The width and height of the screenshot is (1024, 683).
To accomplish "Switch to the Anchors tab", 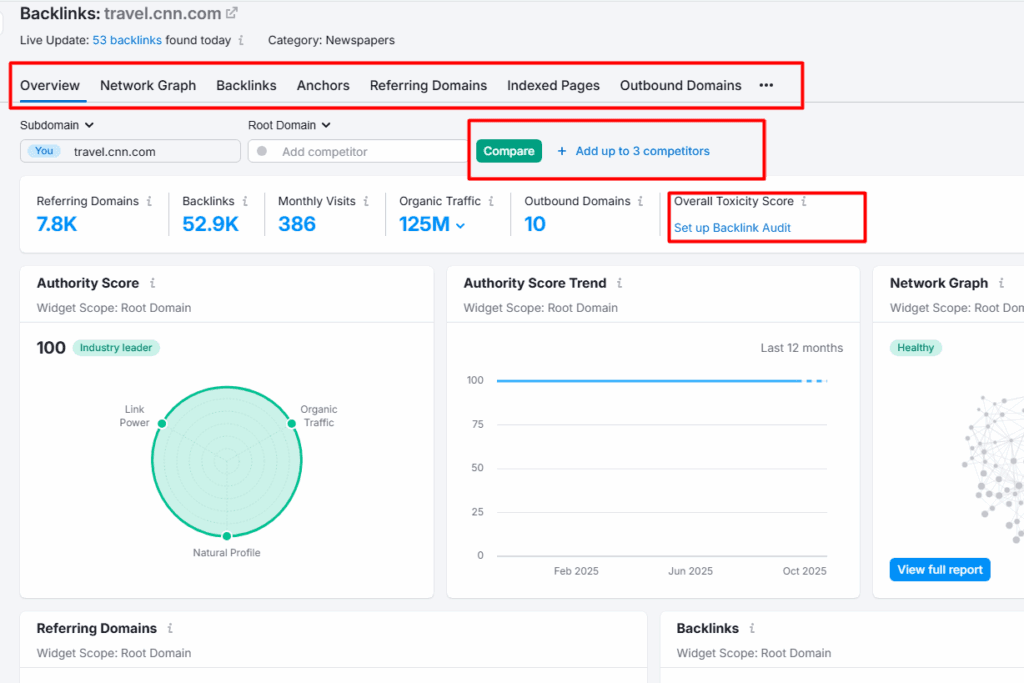I will [323, 86].
